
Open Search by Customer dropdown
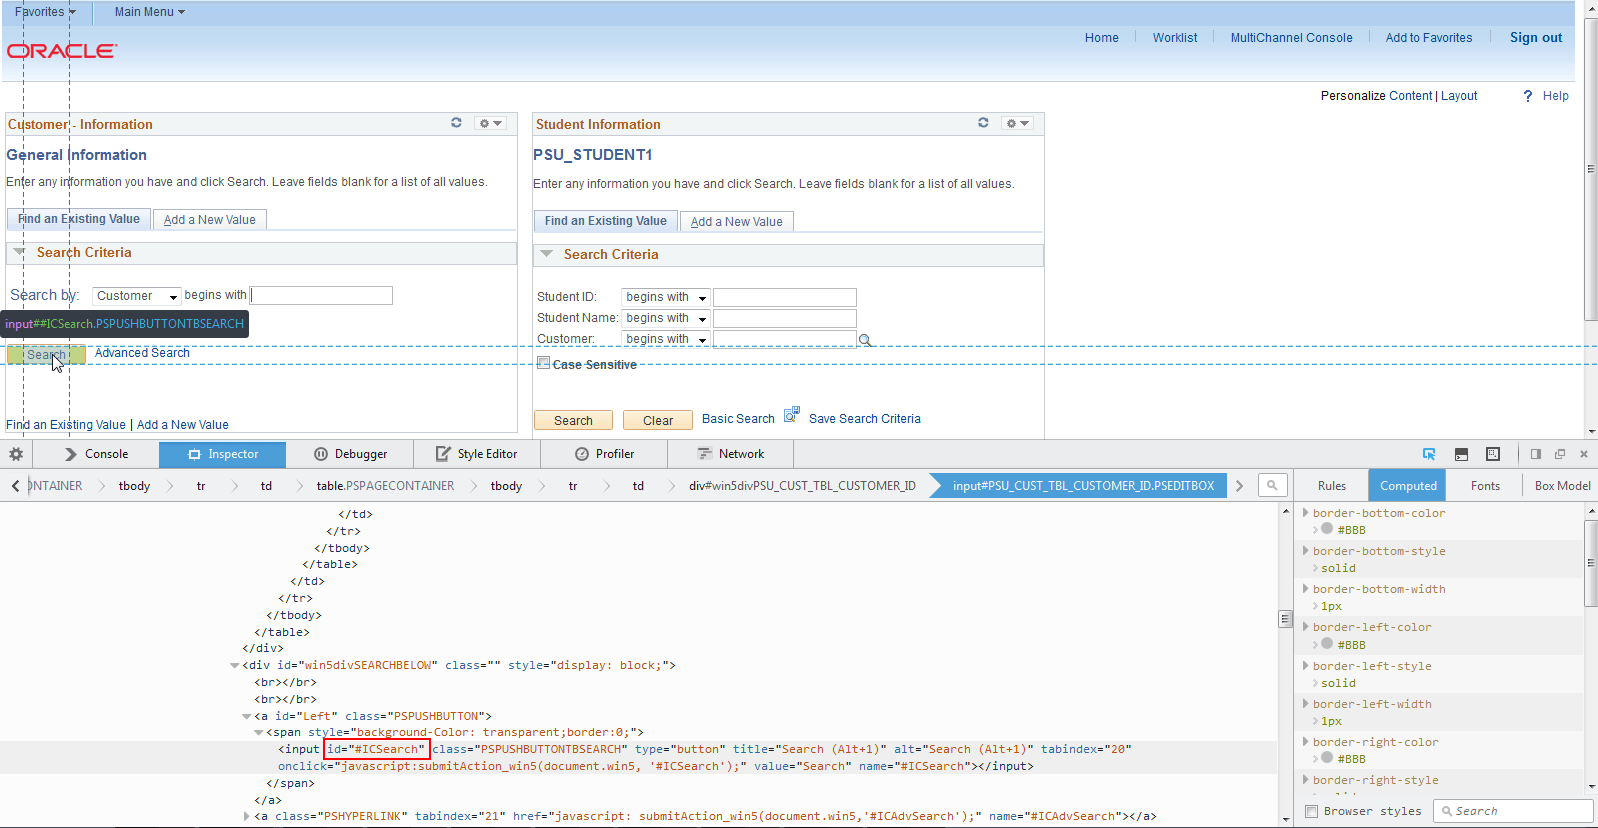click(137, 296)
